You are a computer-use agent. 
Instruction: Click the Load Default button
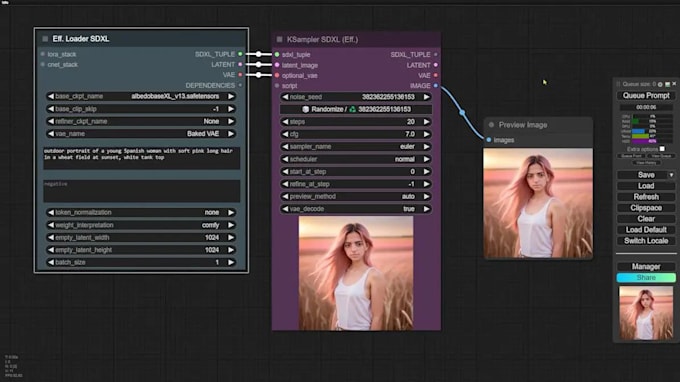point(646,230)
